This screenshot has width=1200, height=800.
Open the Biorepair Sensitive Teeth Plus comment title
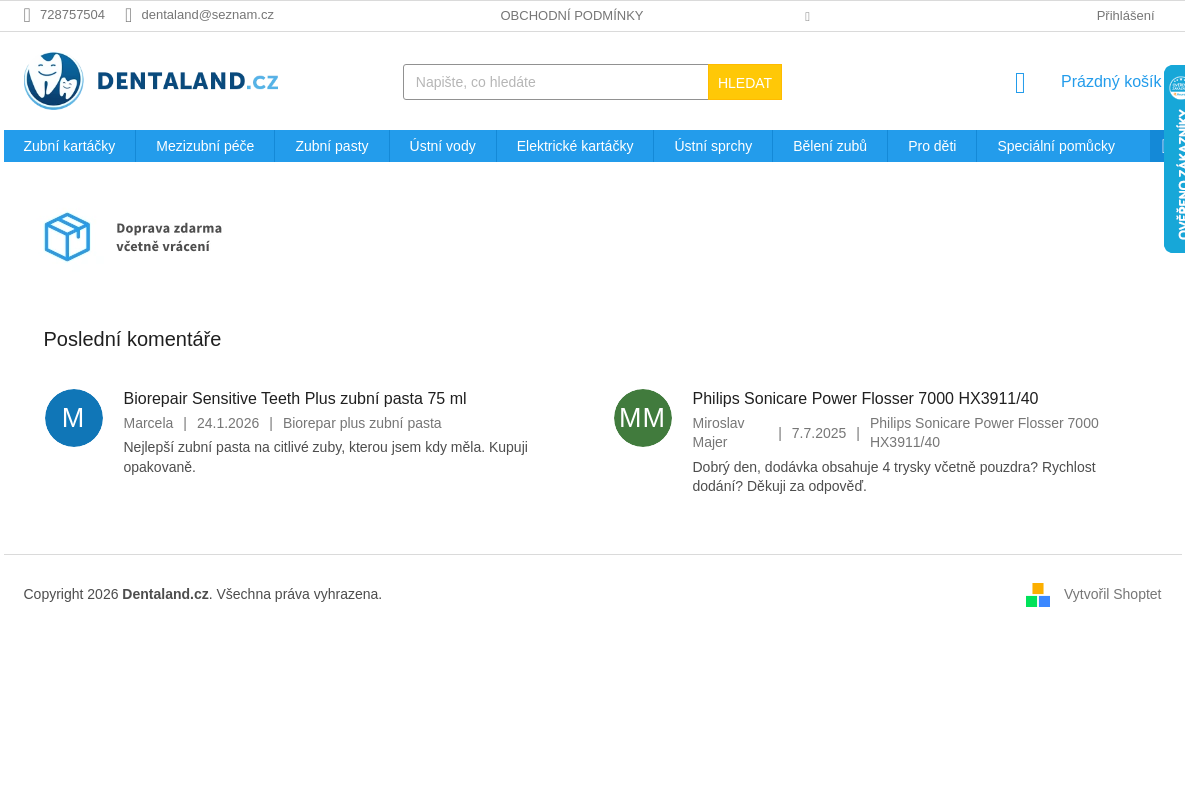pos(295,399)
